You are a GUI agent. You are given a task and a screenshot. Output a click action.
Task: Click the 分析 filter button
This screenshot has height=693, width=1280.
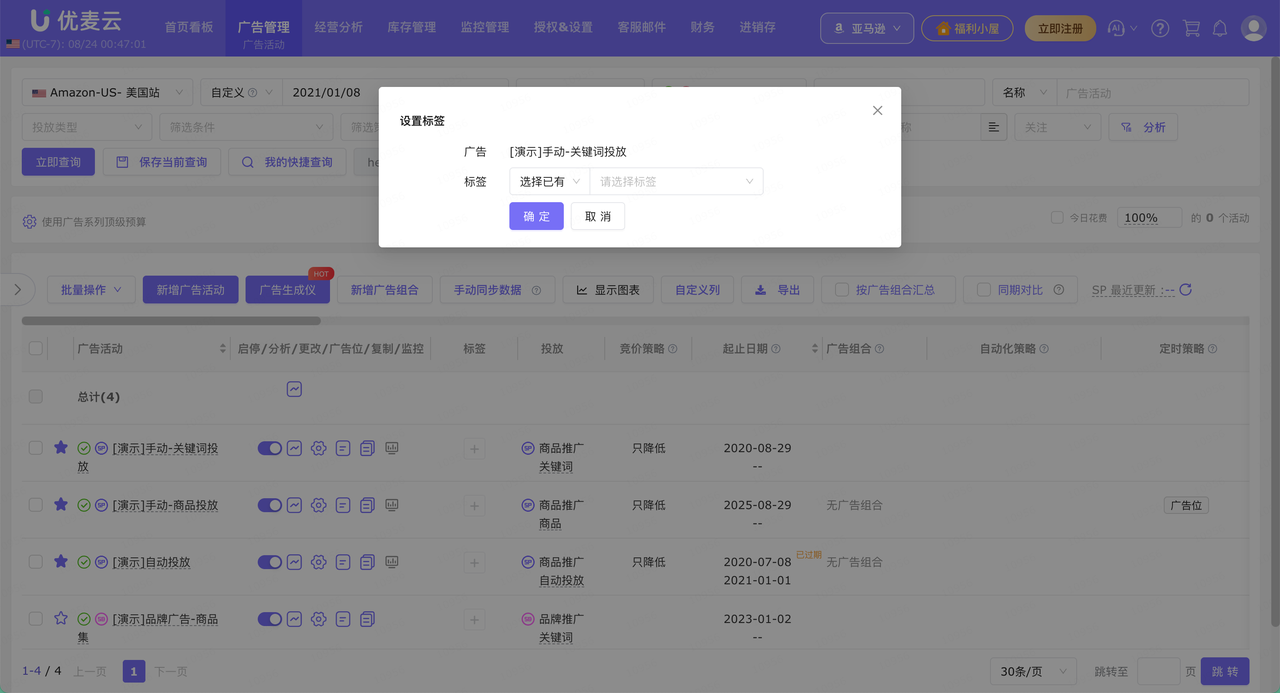pos(1143,128)
